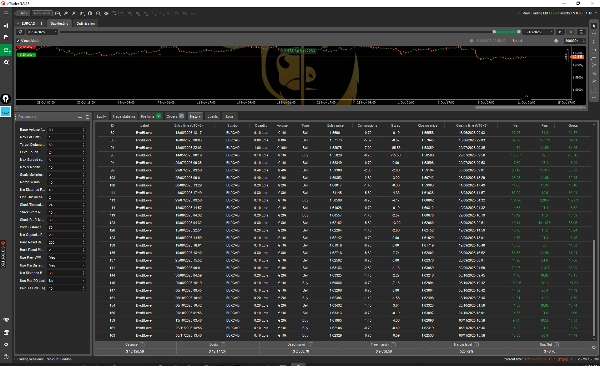Viewport: 600px width, 366px height.
Task: Click the round black-and-white sidebar icon
Action: pos(6,99)
